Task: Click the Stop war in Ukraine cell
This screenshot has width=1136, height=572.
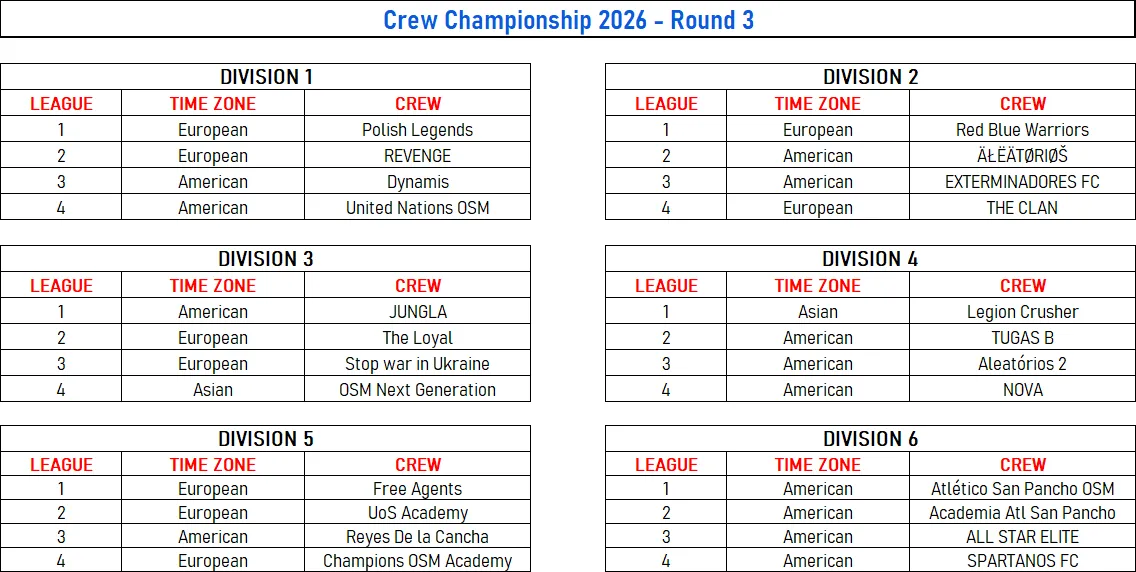Action: (417, 363)
